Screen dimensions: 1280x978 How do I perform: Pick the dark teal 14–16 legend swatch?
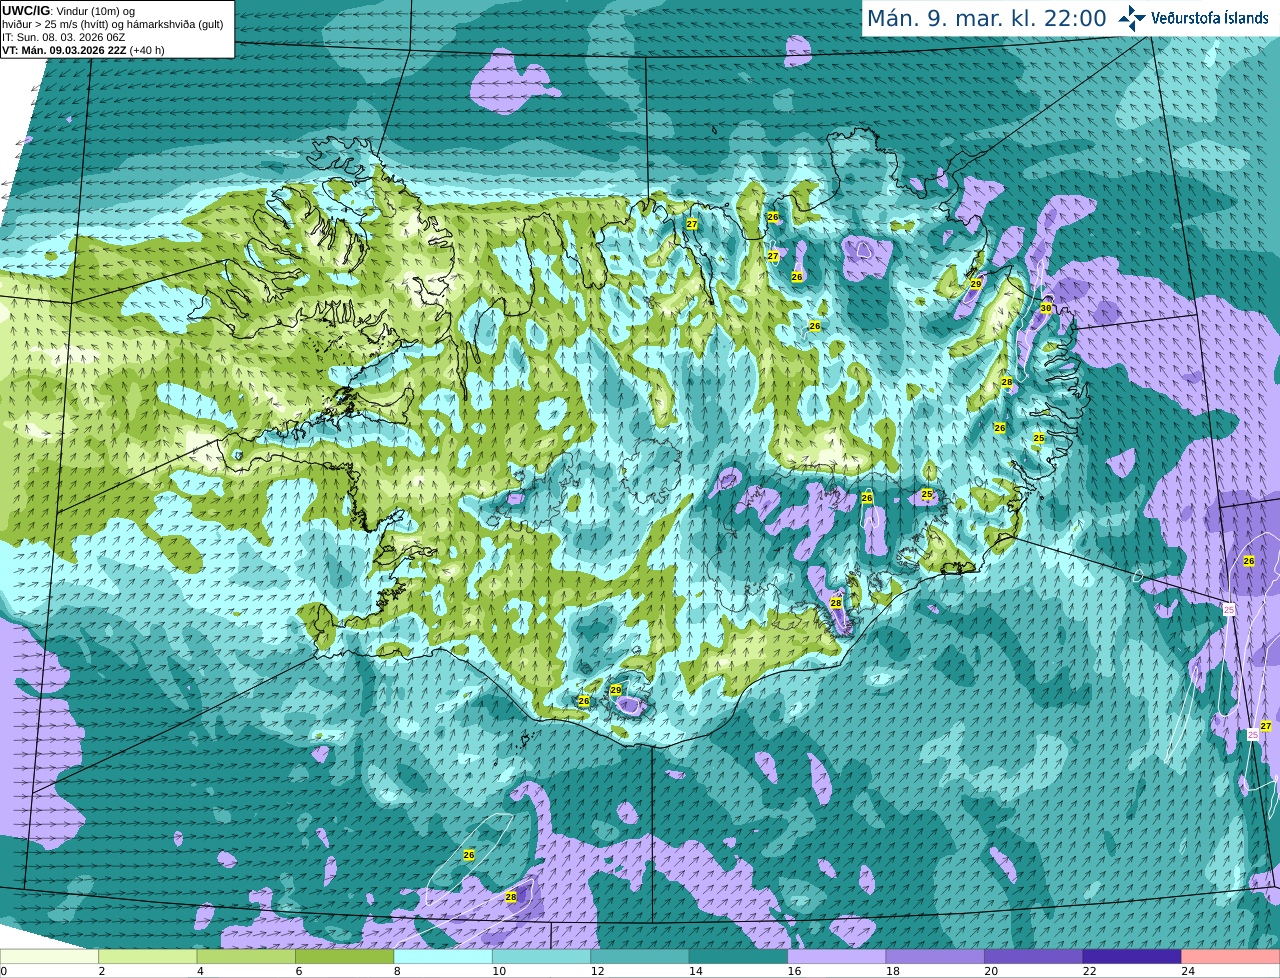(x=738, y=956)
